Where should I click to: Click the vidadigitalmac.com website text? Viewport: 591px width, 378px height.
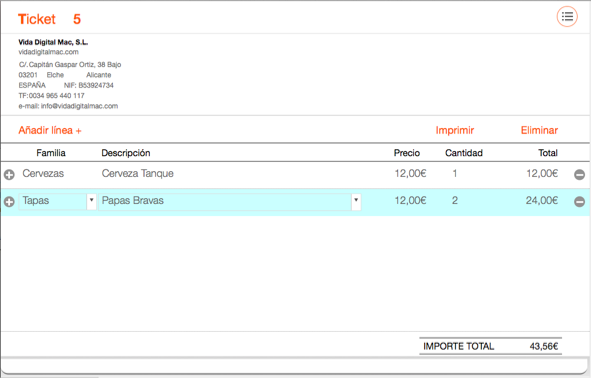click(x=48, y=52)
